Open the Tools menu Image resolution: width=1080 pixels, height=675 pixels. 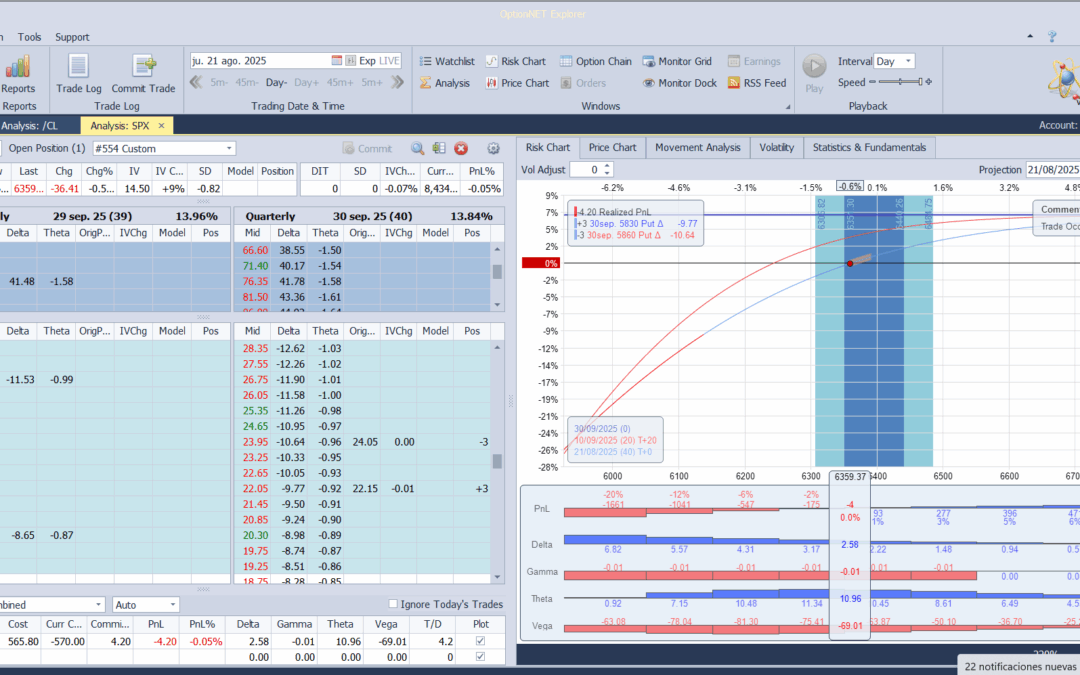tap(30, 37)
